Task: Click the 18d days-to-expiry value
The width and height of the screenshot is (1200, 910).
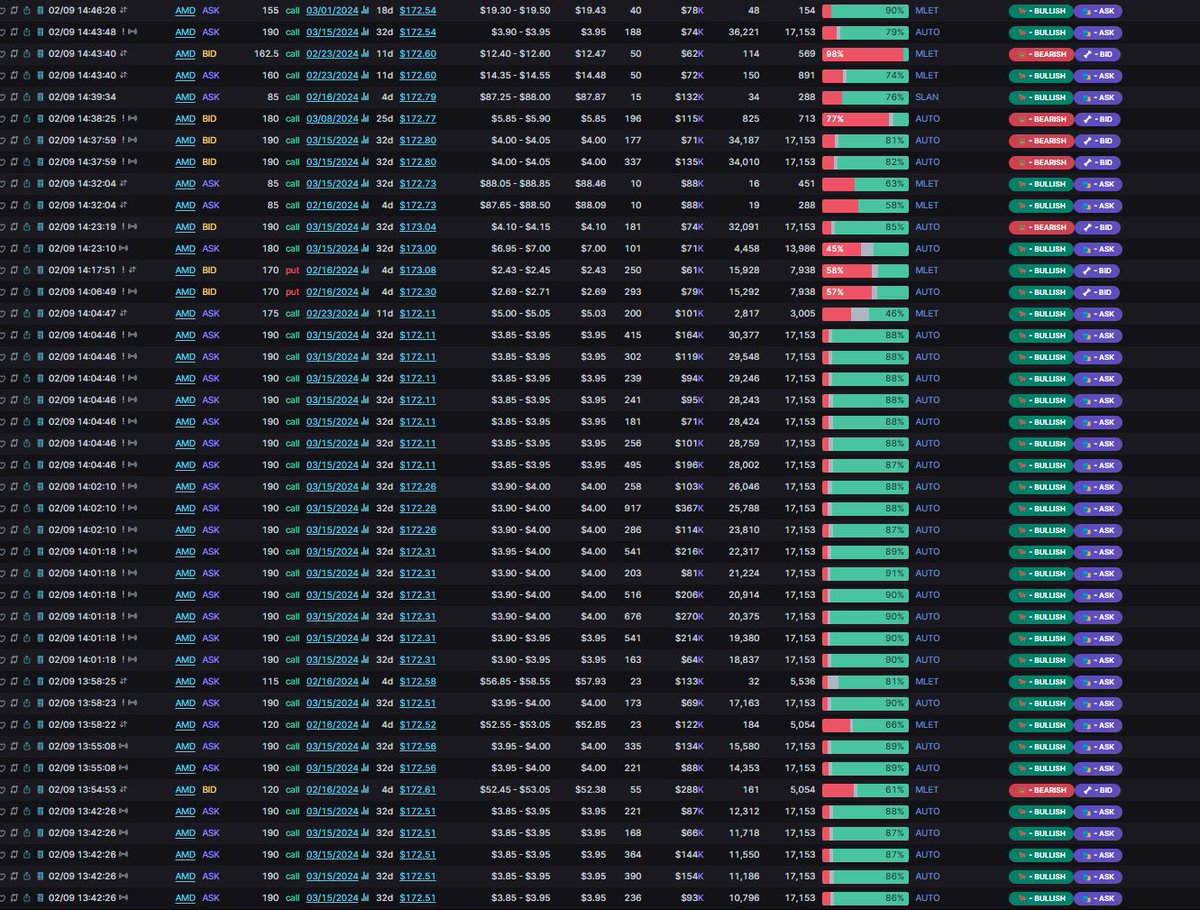Action: [x=384, y=10]
